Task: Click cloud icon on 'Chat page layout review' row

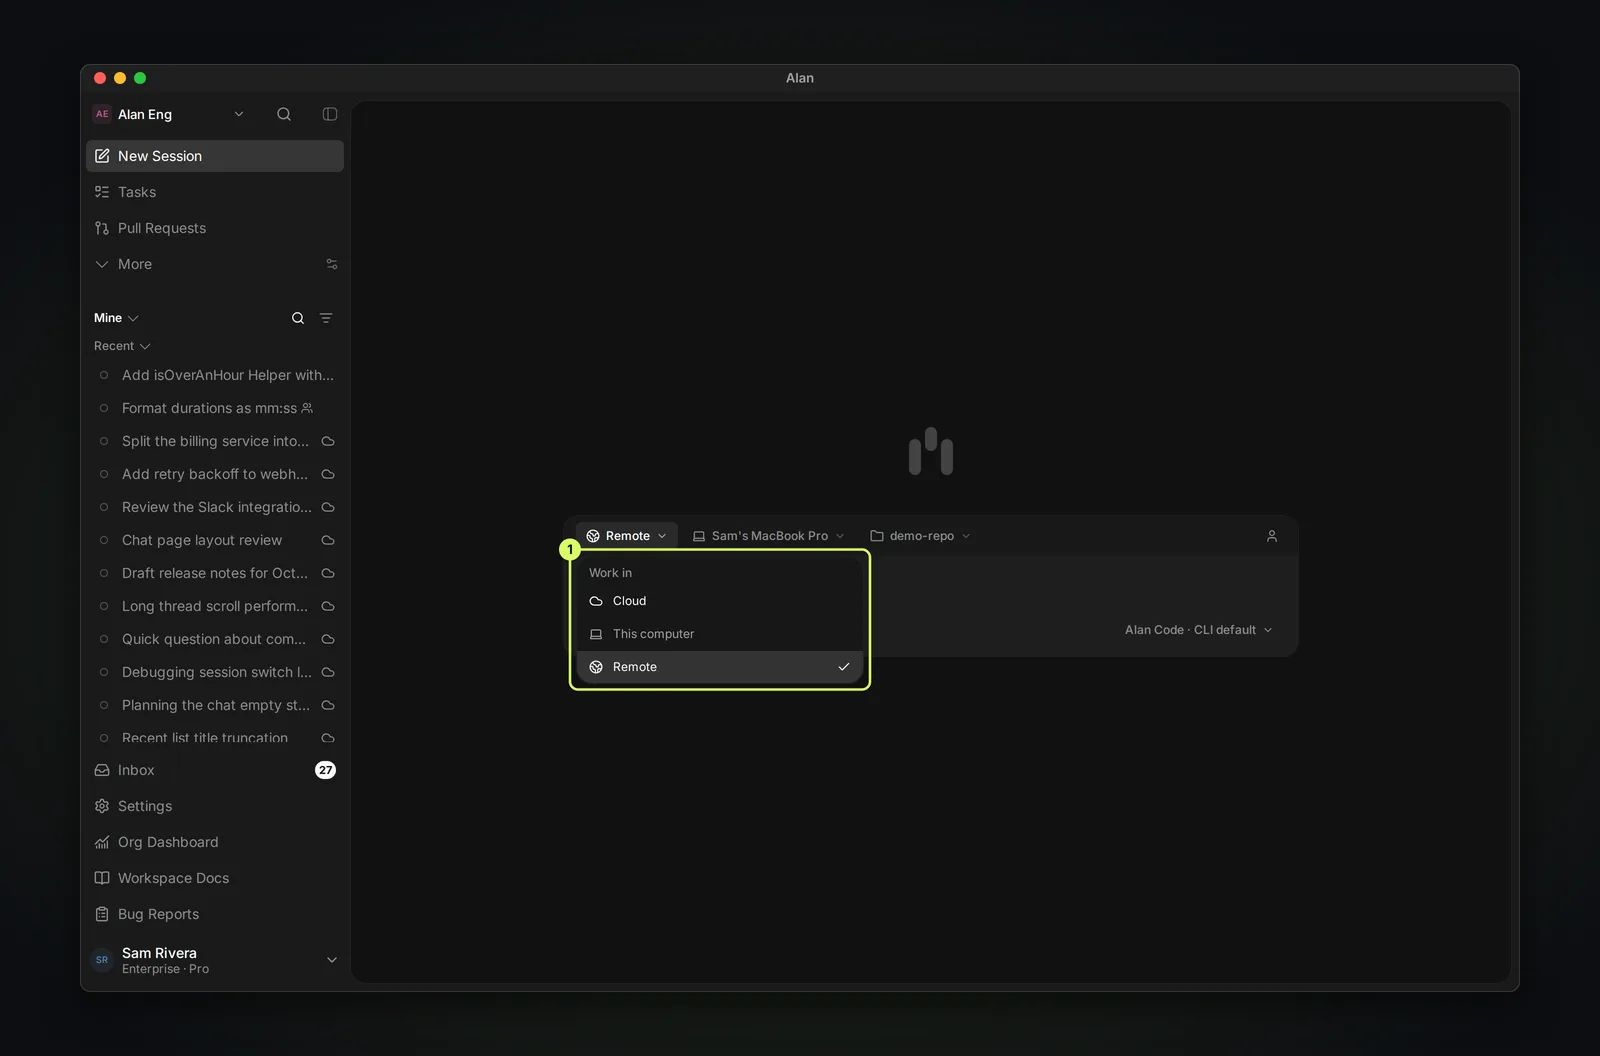Action: pyautogui.click(x=328, y=540)
